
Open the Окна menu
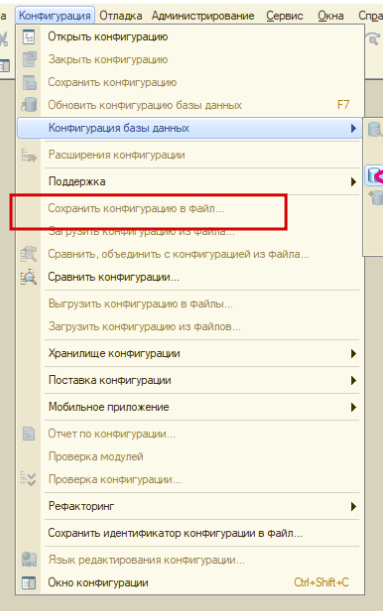click(330, 16)
